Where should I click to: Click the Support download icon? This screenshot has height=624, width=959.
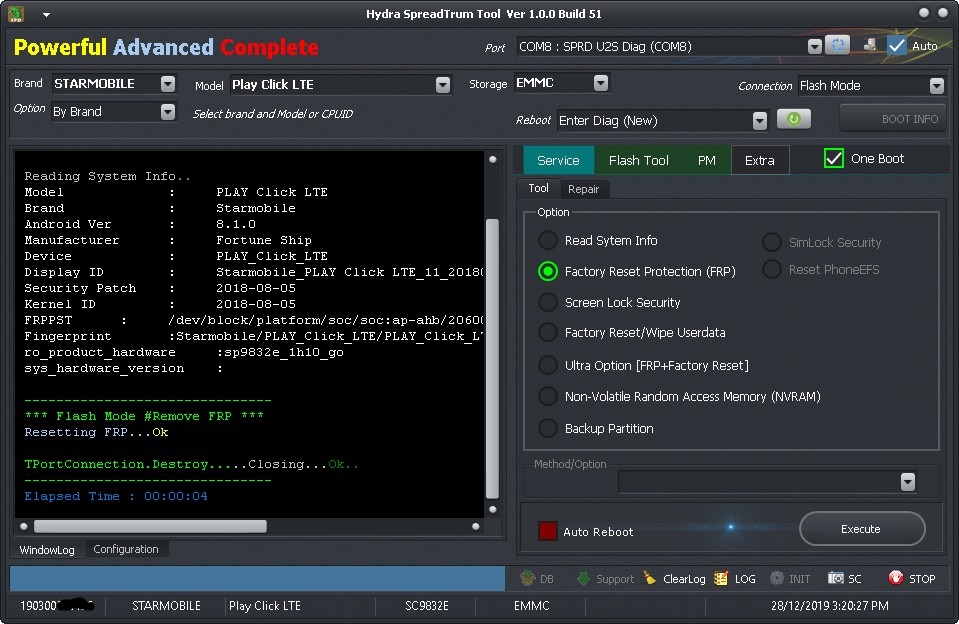pos(583,578)
